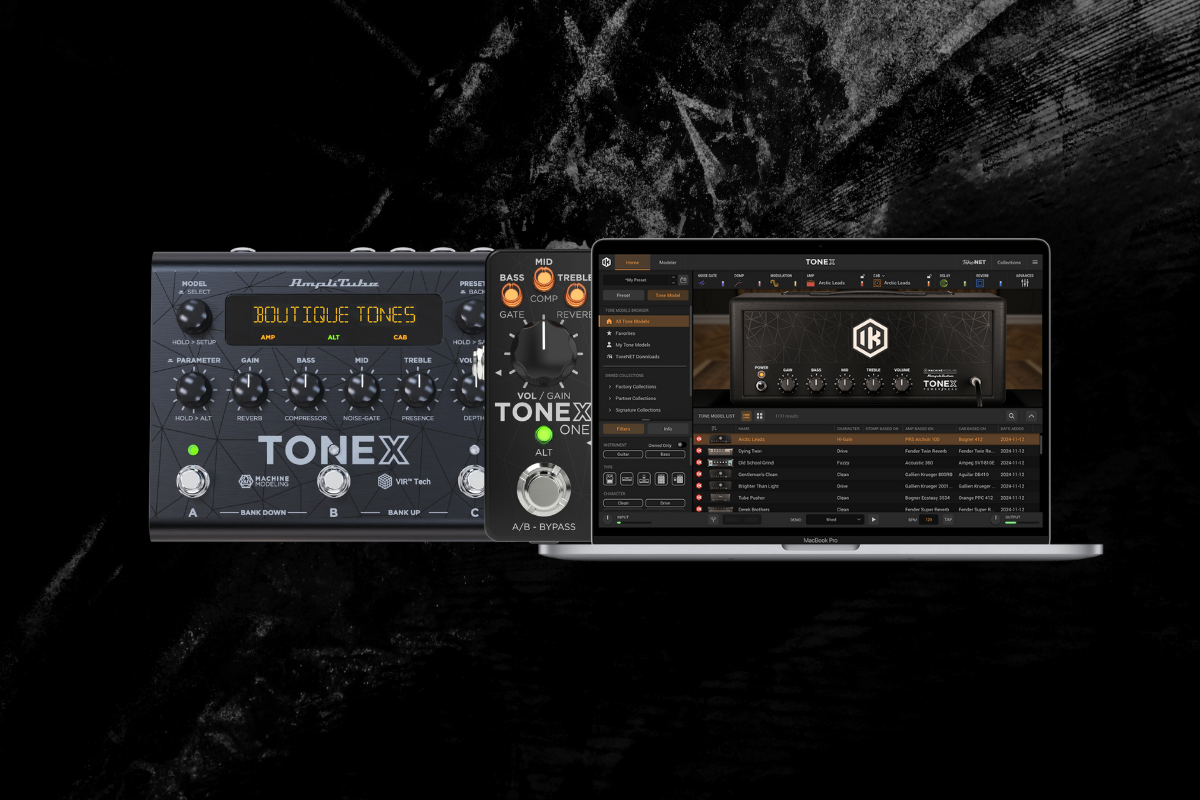This screenshot has height=800, width=1200.
Task: Click the TAP tempo button
Action: 948,519
